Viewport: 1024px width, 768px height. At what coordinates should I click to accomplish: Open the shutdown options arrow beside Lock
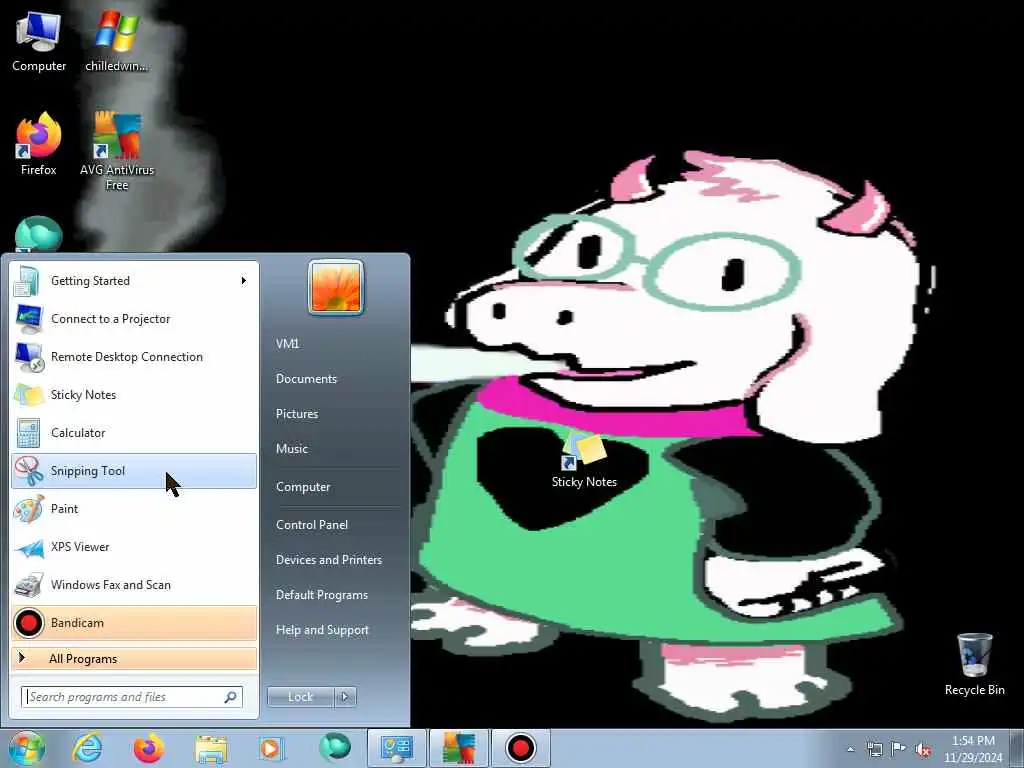click(x=345, y=697)
